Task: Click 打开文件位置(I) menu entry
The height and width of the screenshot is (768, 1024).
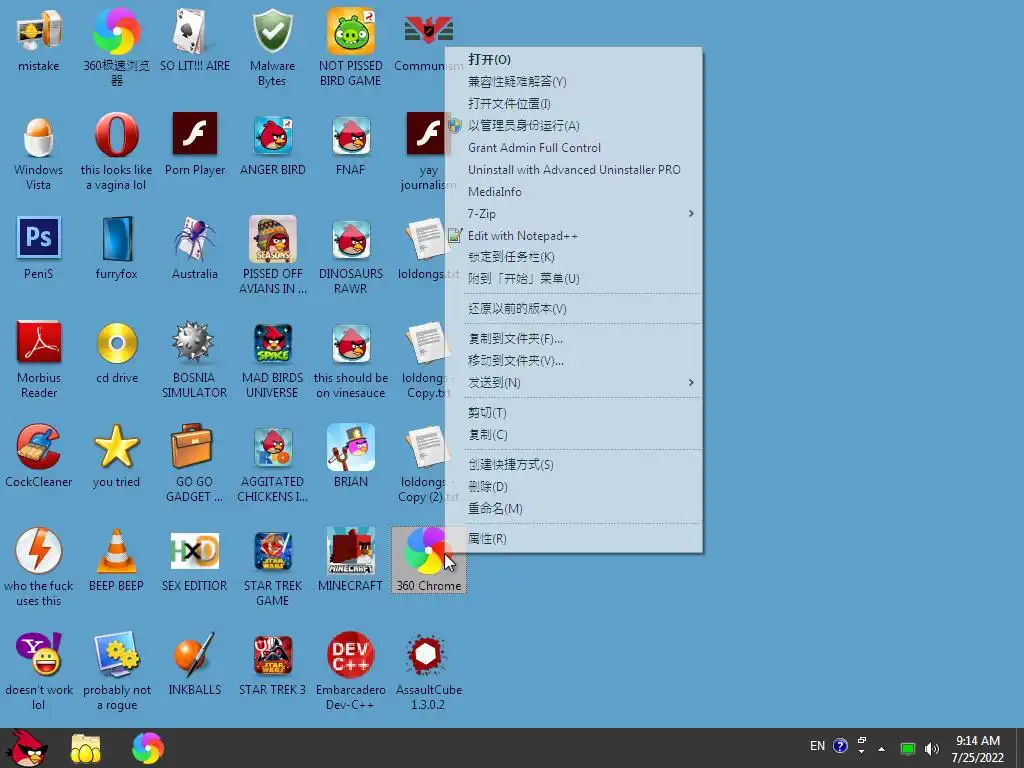Action: 573,104
